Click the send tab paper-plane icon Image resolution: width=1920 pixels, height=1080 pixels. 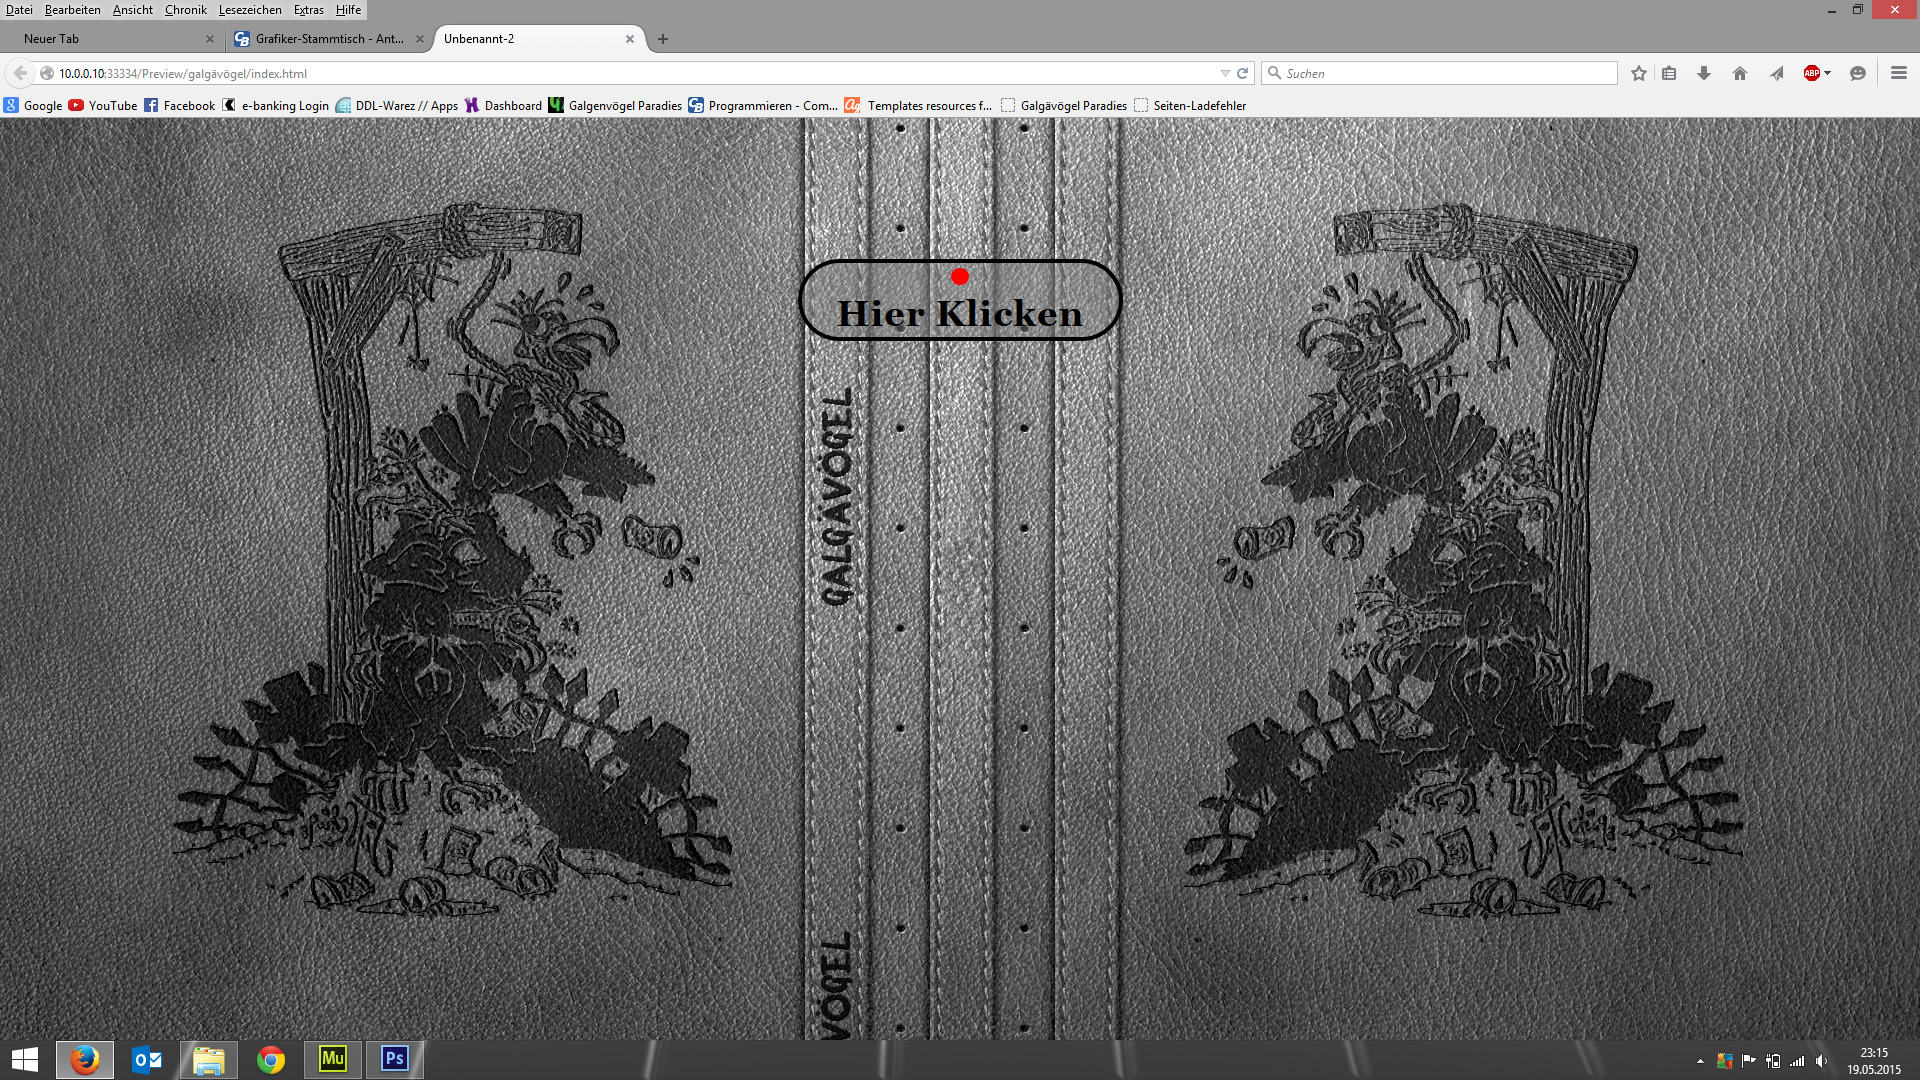1777,73
